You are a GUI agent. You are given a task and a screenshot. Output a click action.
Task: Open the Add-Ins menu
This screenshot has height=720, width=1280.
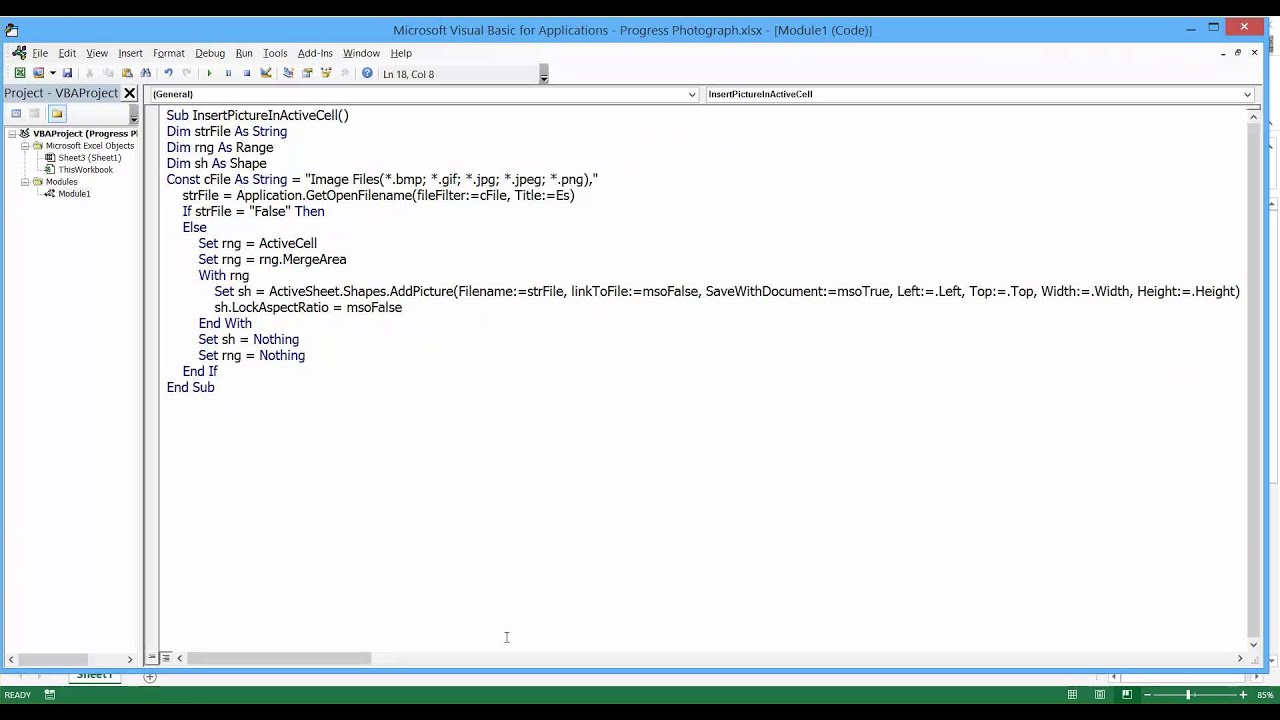[x=315, y=53]
